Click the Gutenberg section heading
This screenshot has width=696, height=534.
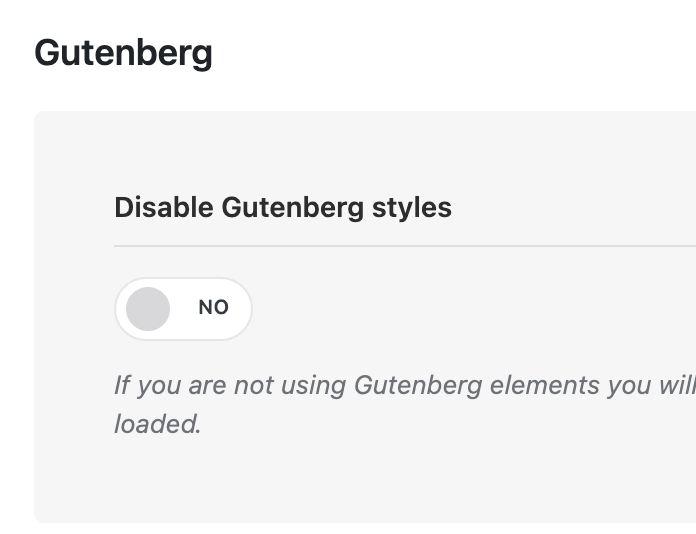123,53
